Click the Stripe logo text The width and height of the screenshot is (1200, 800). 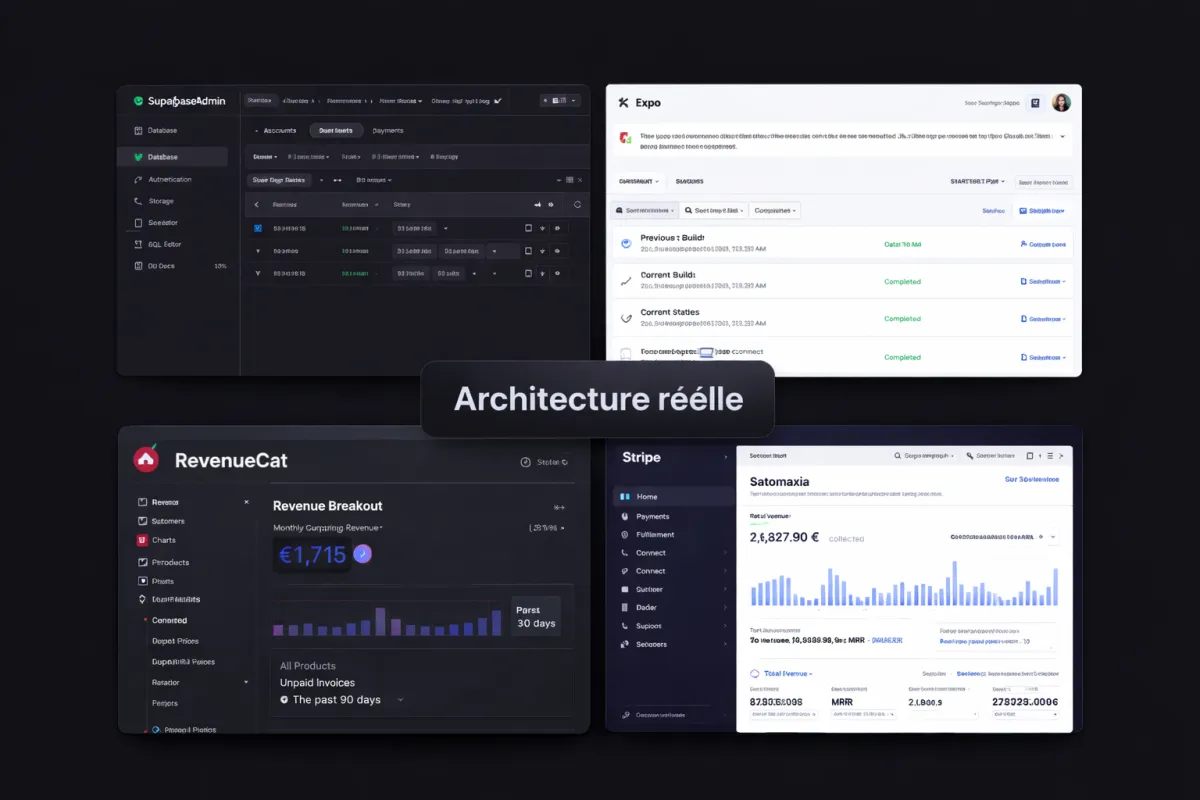[641, 457]
